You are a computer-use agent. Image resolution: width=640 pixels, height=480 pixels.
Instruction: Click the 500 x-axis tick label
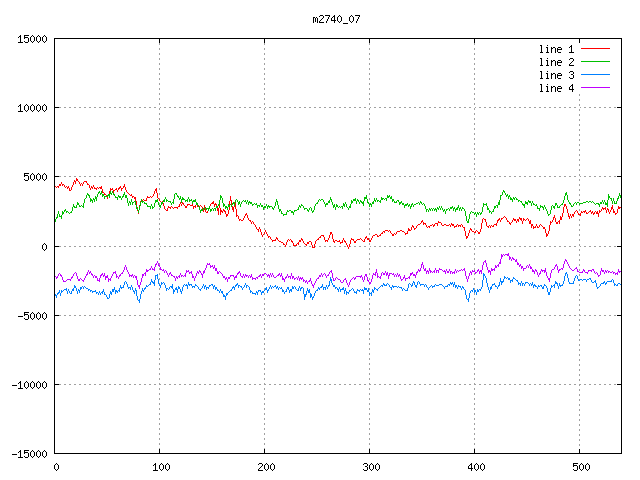pos(580,467)
